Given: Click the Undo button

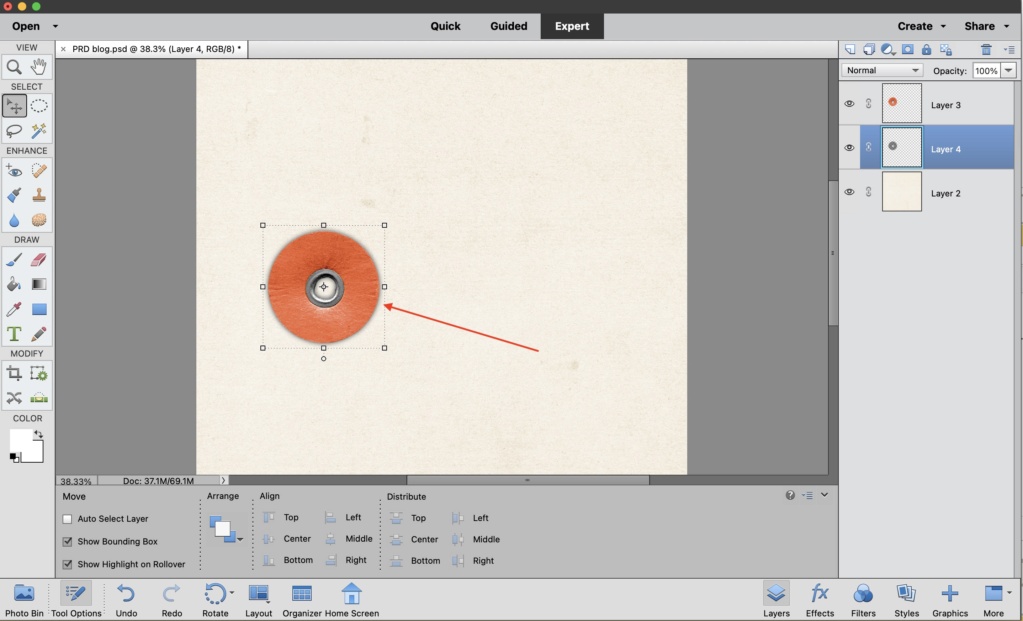Looking at the screenshot, I should (126, 600).
